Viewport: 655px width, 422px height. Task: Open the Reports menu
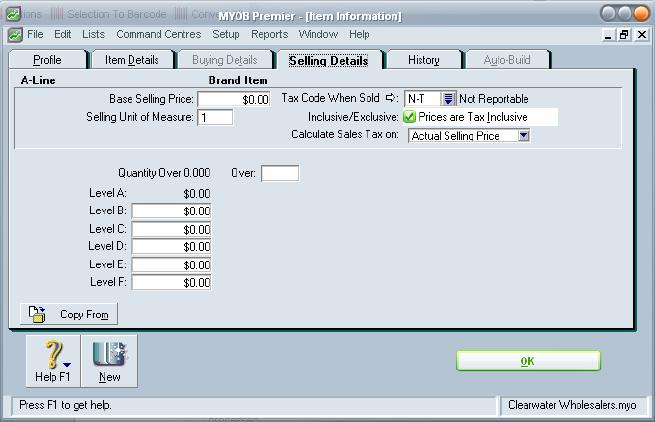[269, 34]
